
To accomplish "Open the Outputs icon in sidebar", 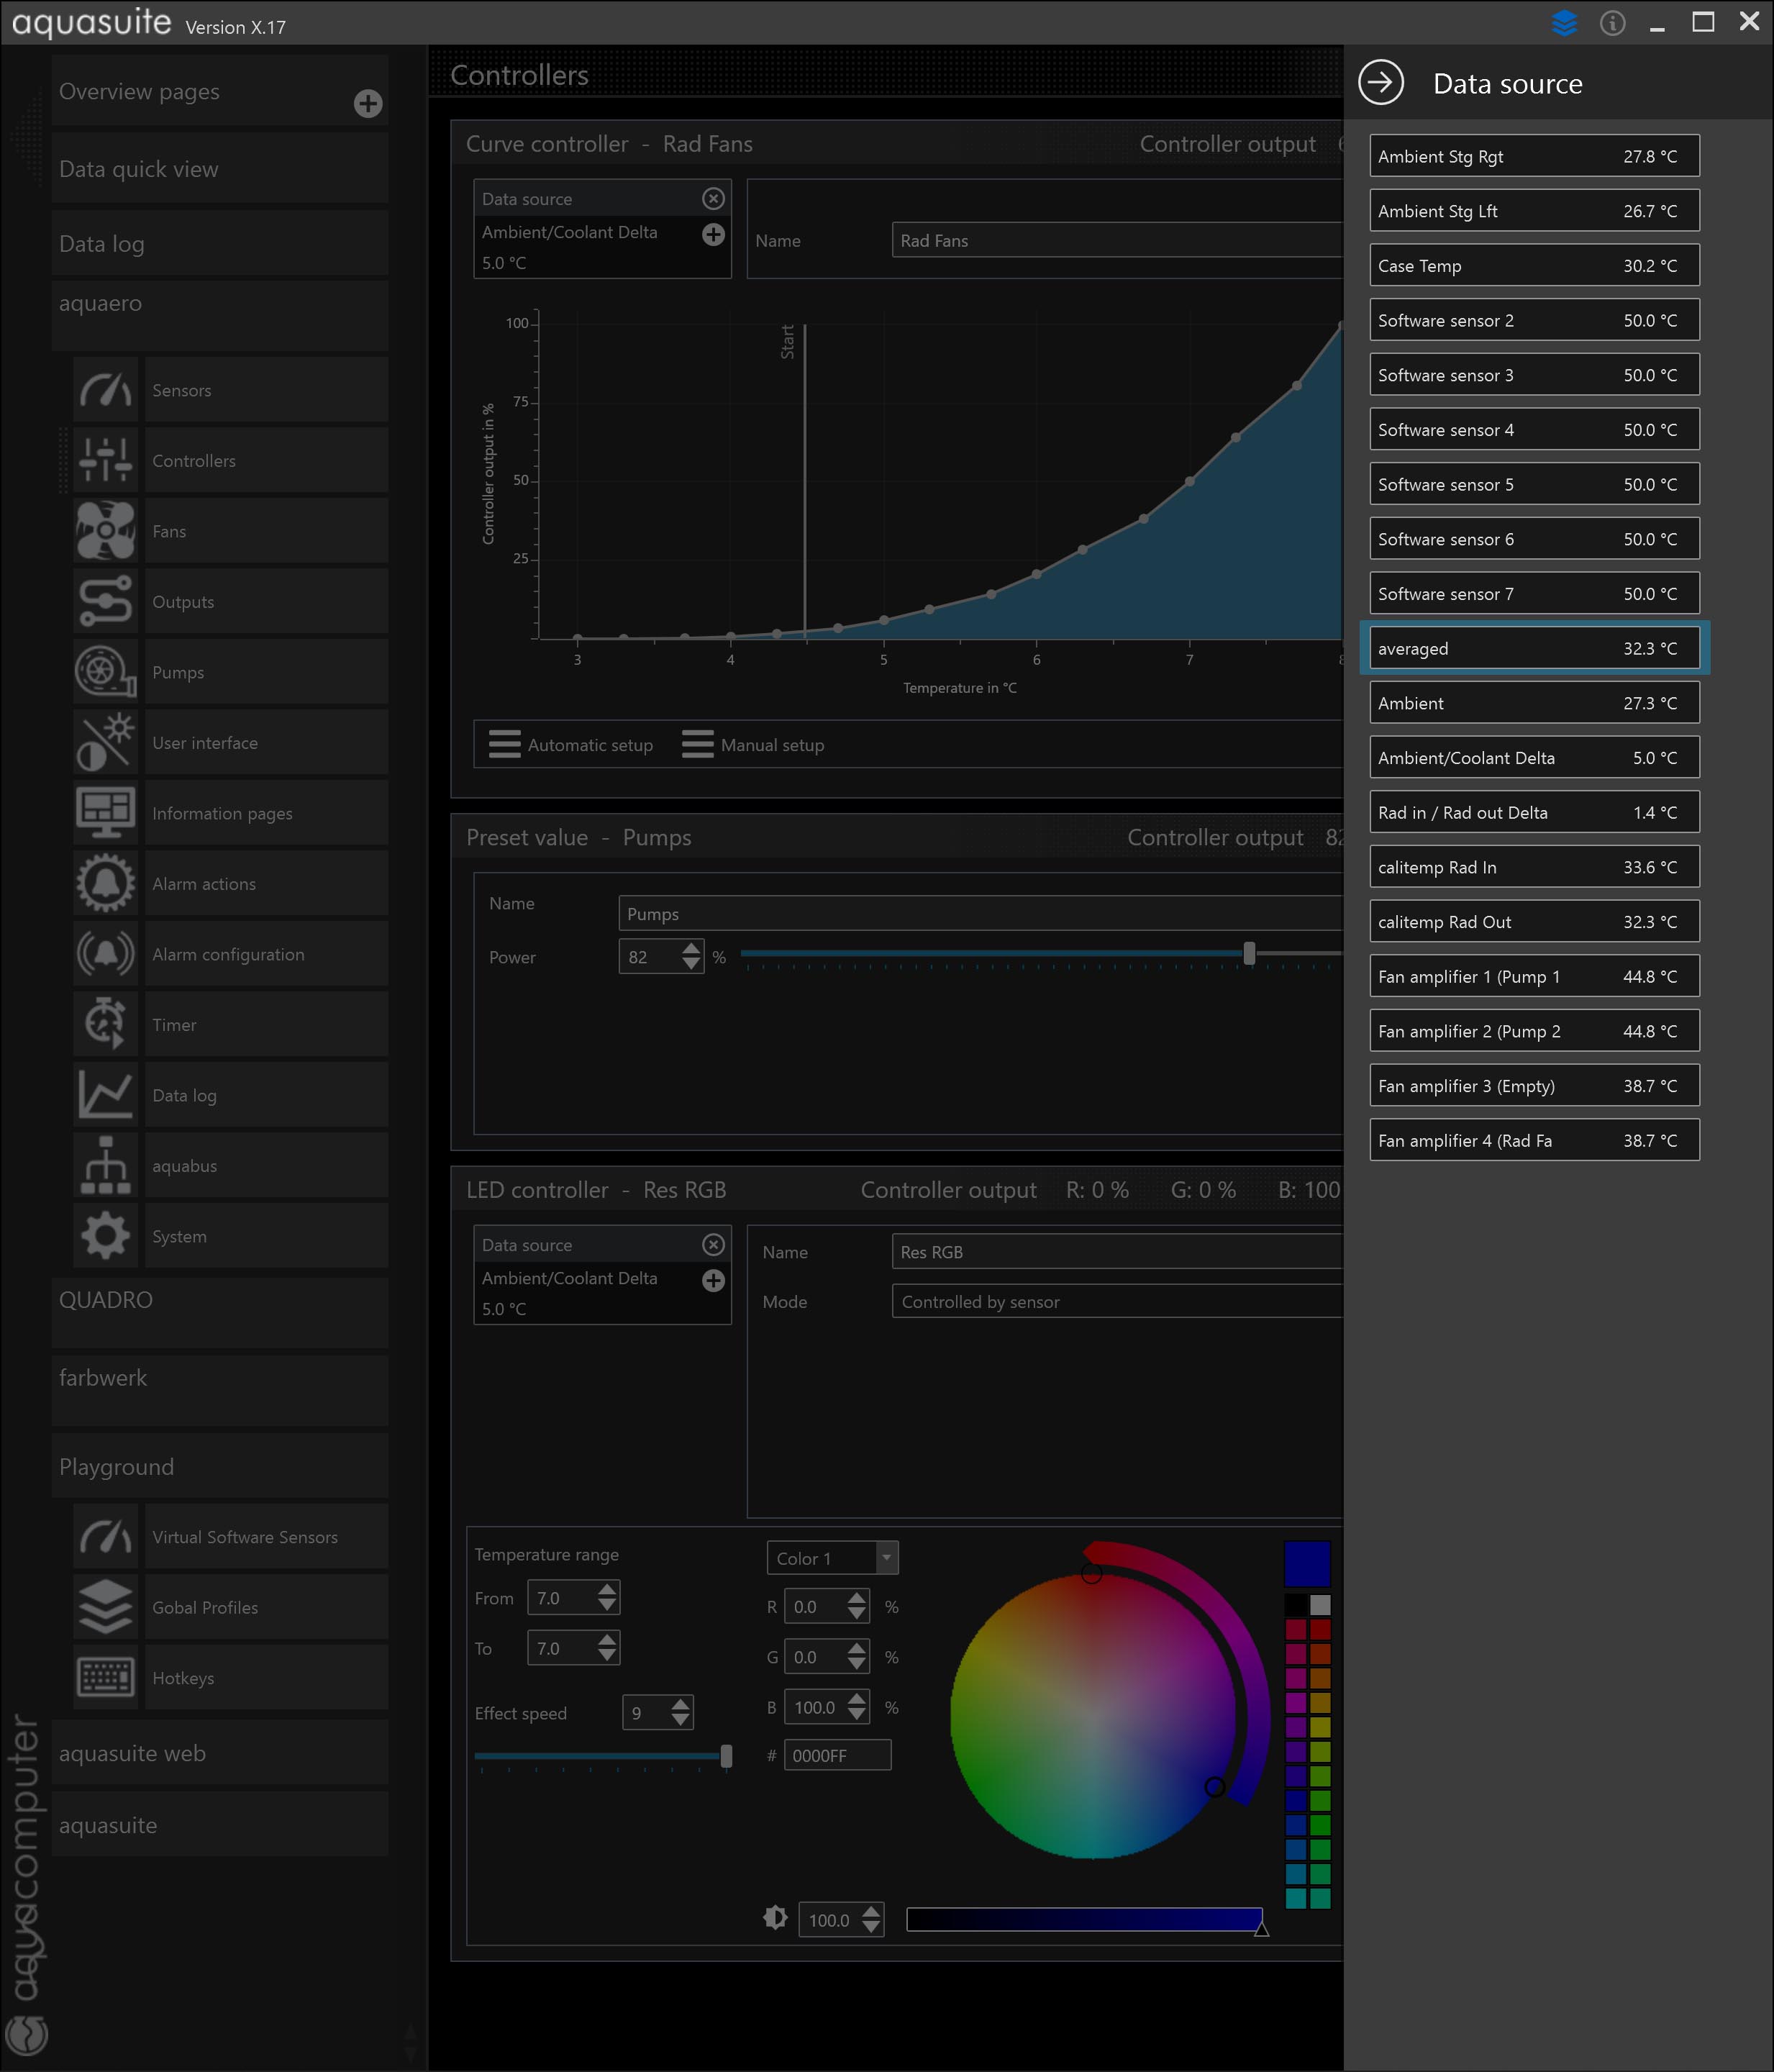I will (x=105, y=601).
